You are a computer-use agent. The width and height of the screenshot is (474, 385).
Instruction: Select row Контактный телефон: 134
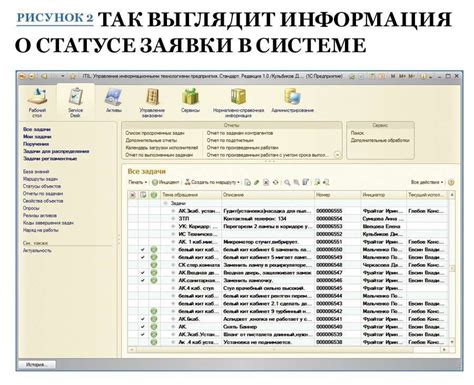288,219
